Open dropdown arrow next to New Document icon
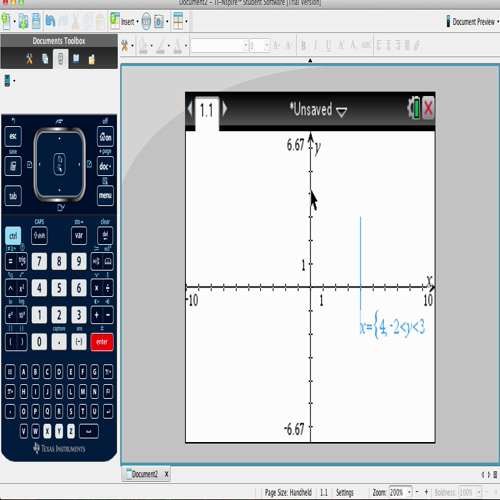 tap(14, 21)
